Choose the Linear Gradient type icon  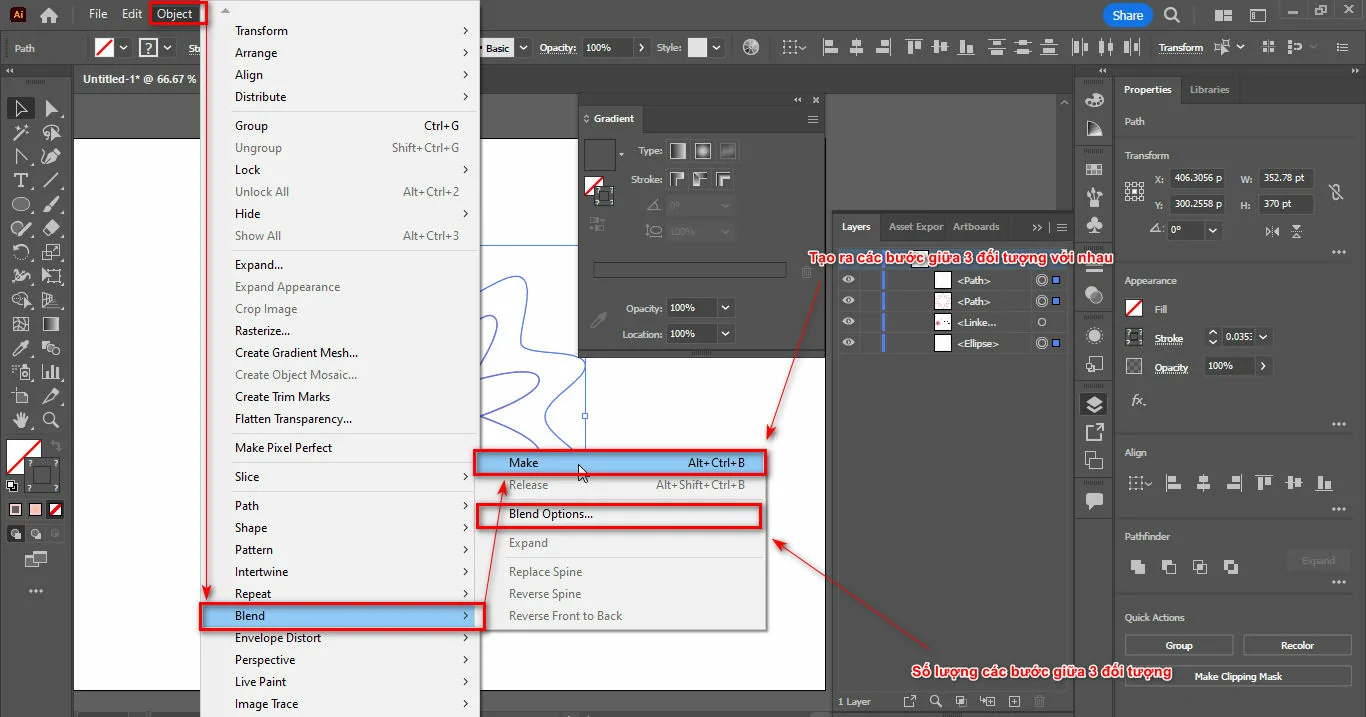click(x=678, y=151)
